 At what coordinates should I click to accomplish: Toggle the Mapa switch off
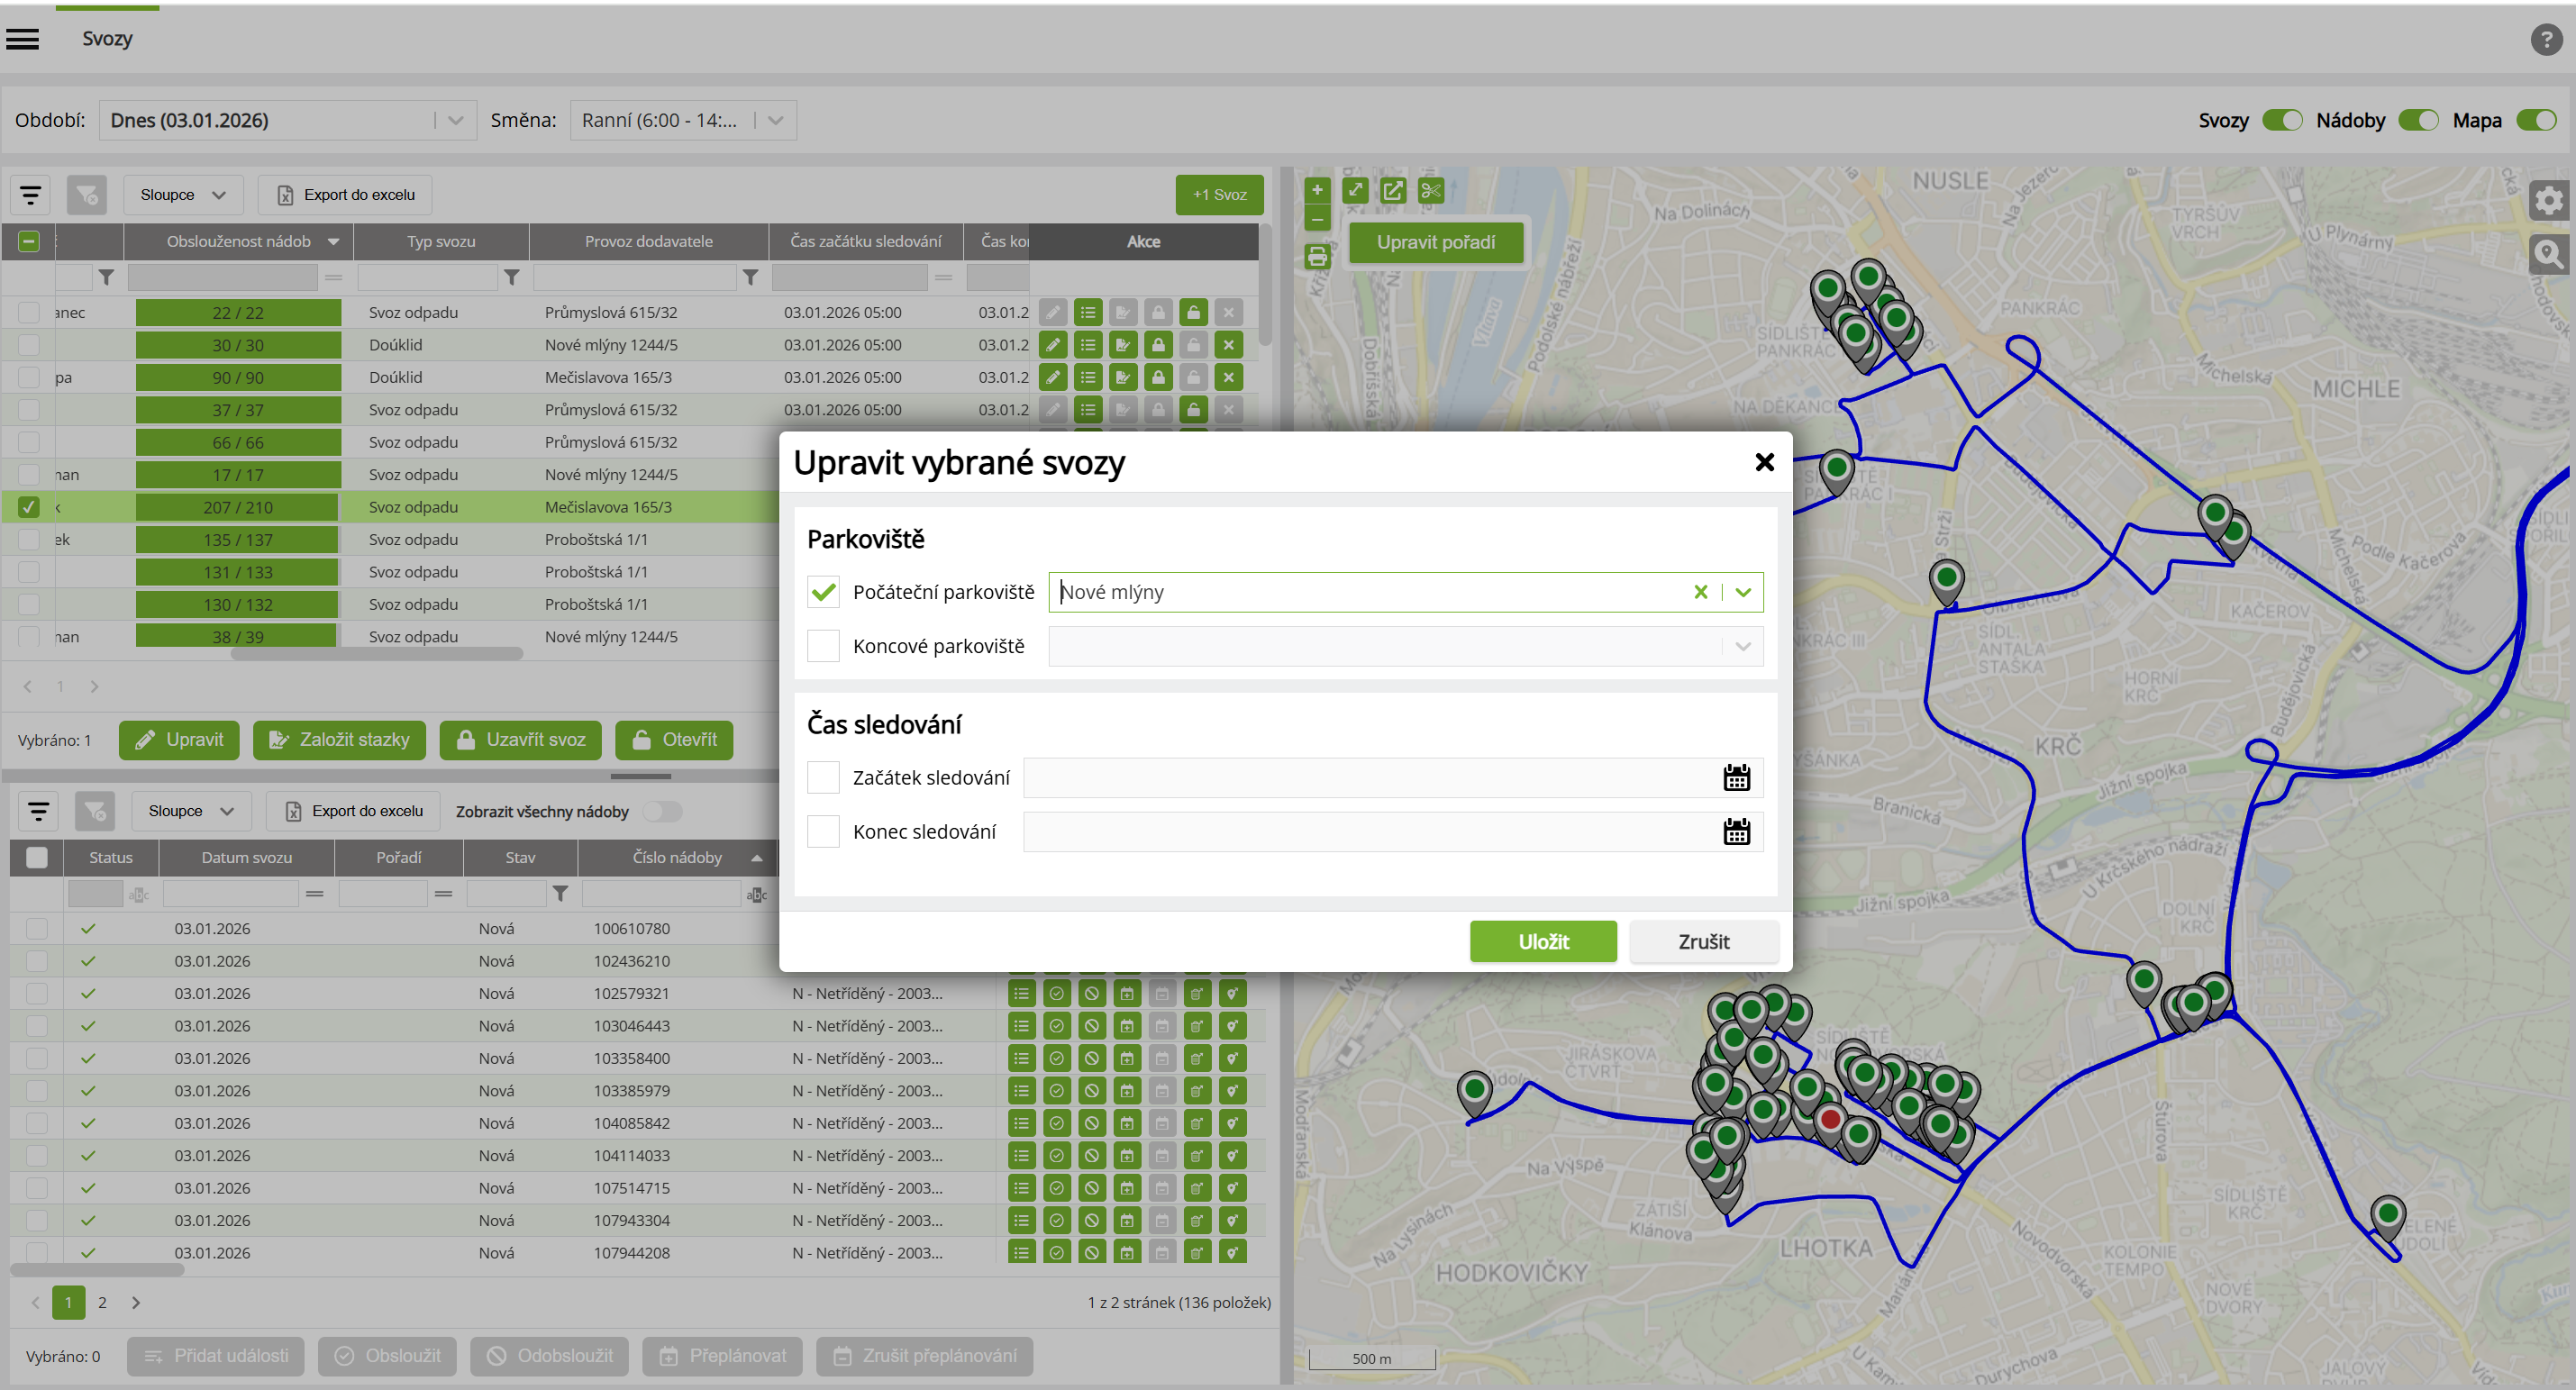[2536, 120]
